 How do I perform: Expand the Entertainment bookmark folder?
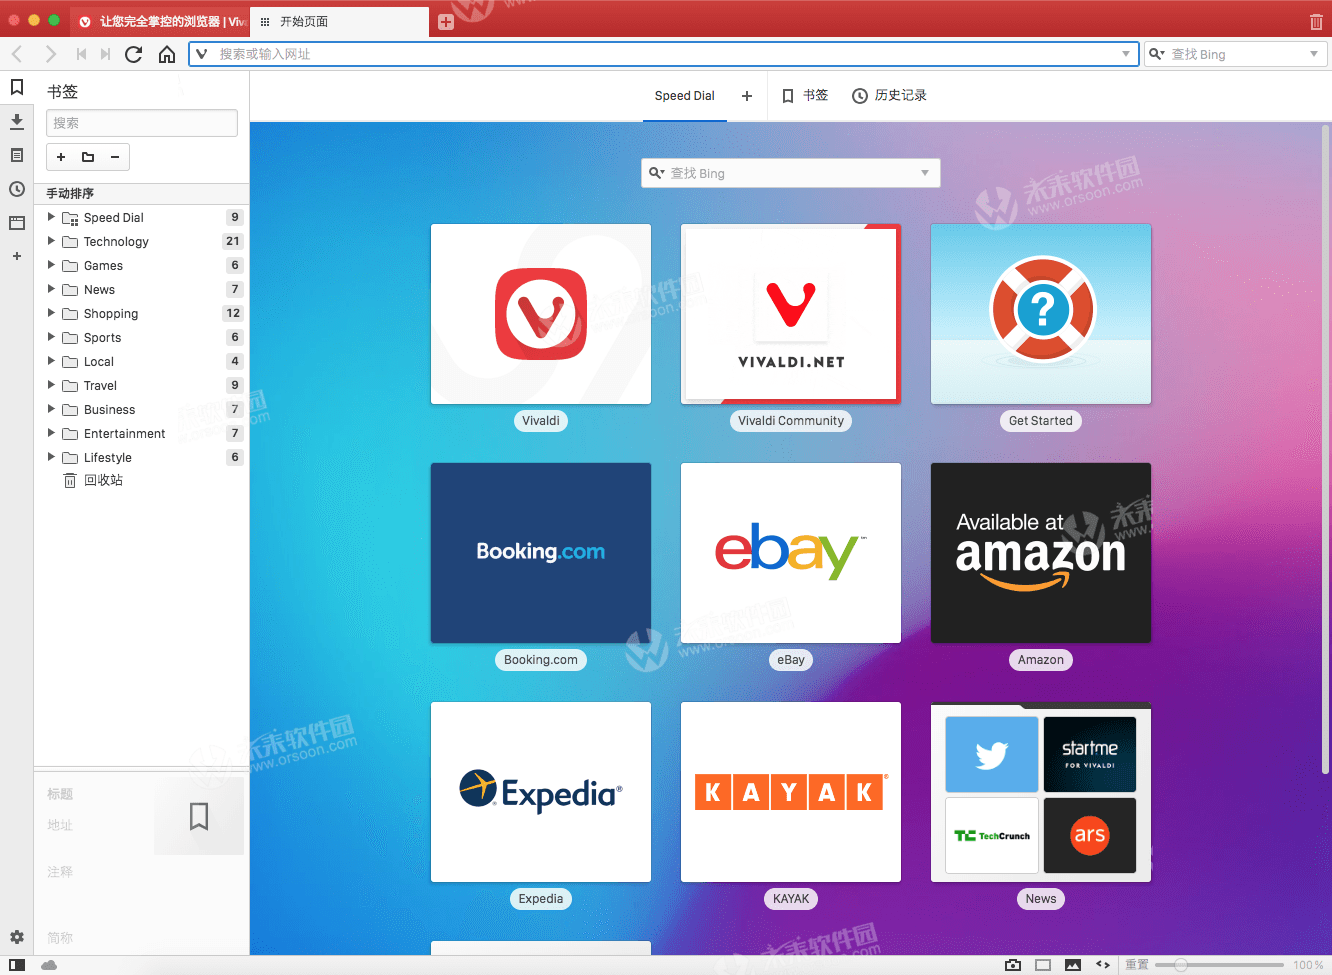[x=51, y=433]
